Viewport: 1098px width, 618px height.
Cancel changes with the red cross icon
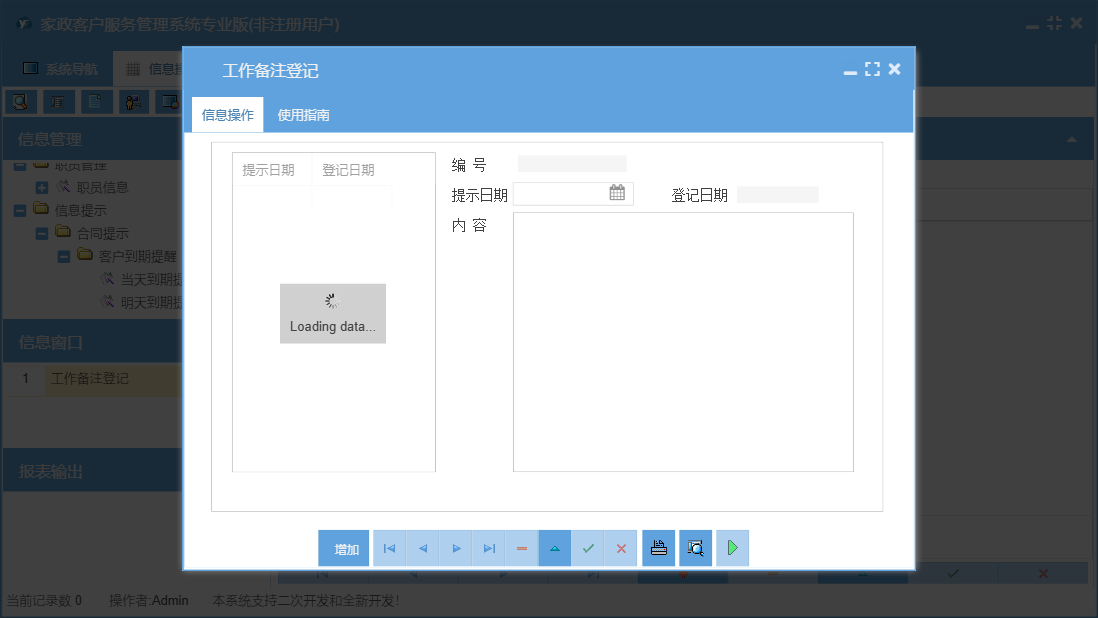pos(621,548)
